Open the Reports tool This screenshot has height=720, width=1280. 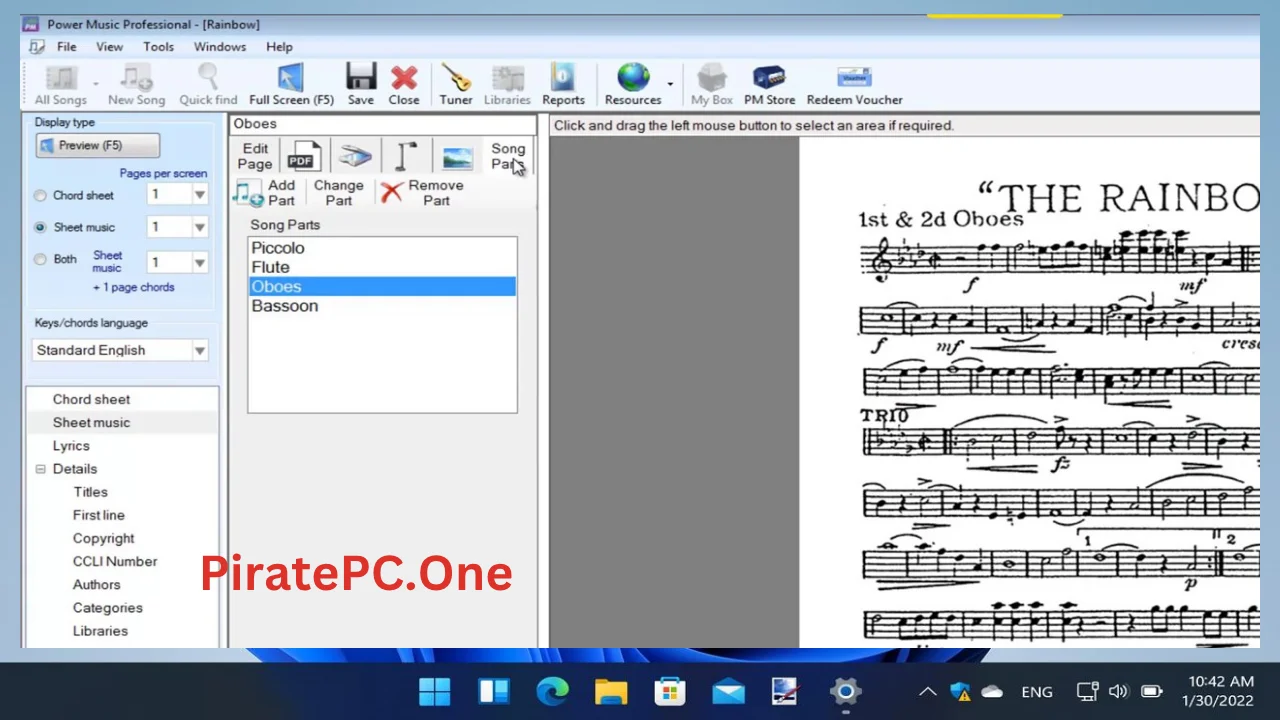tap(563, 85)
